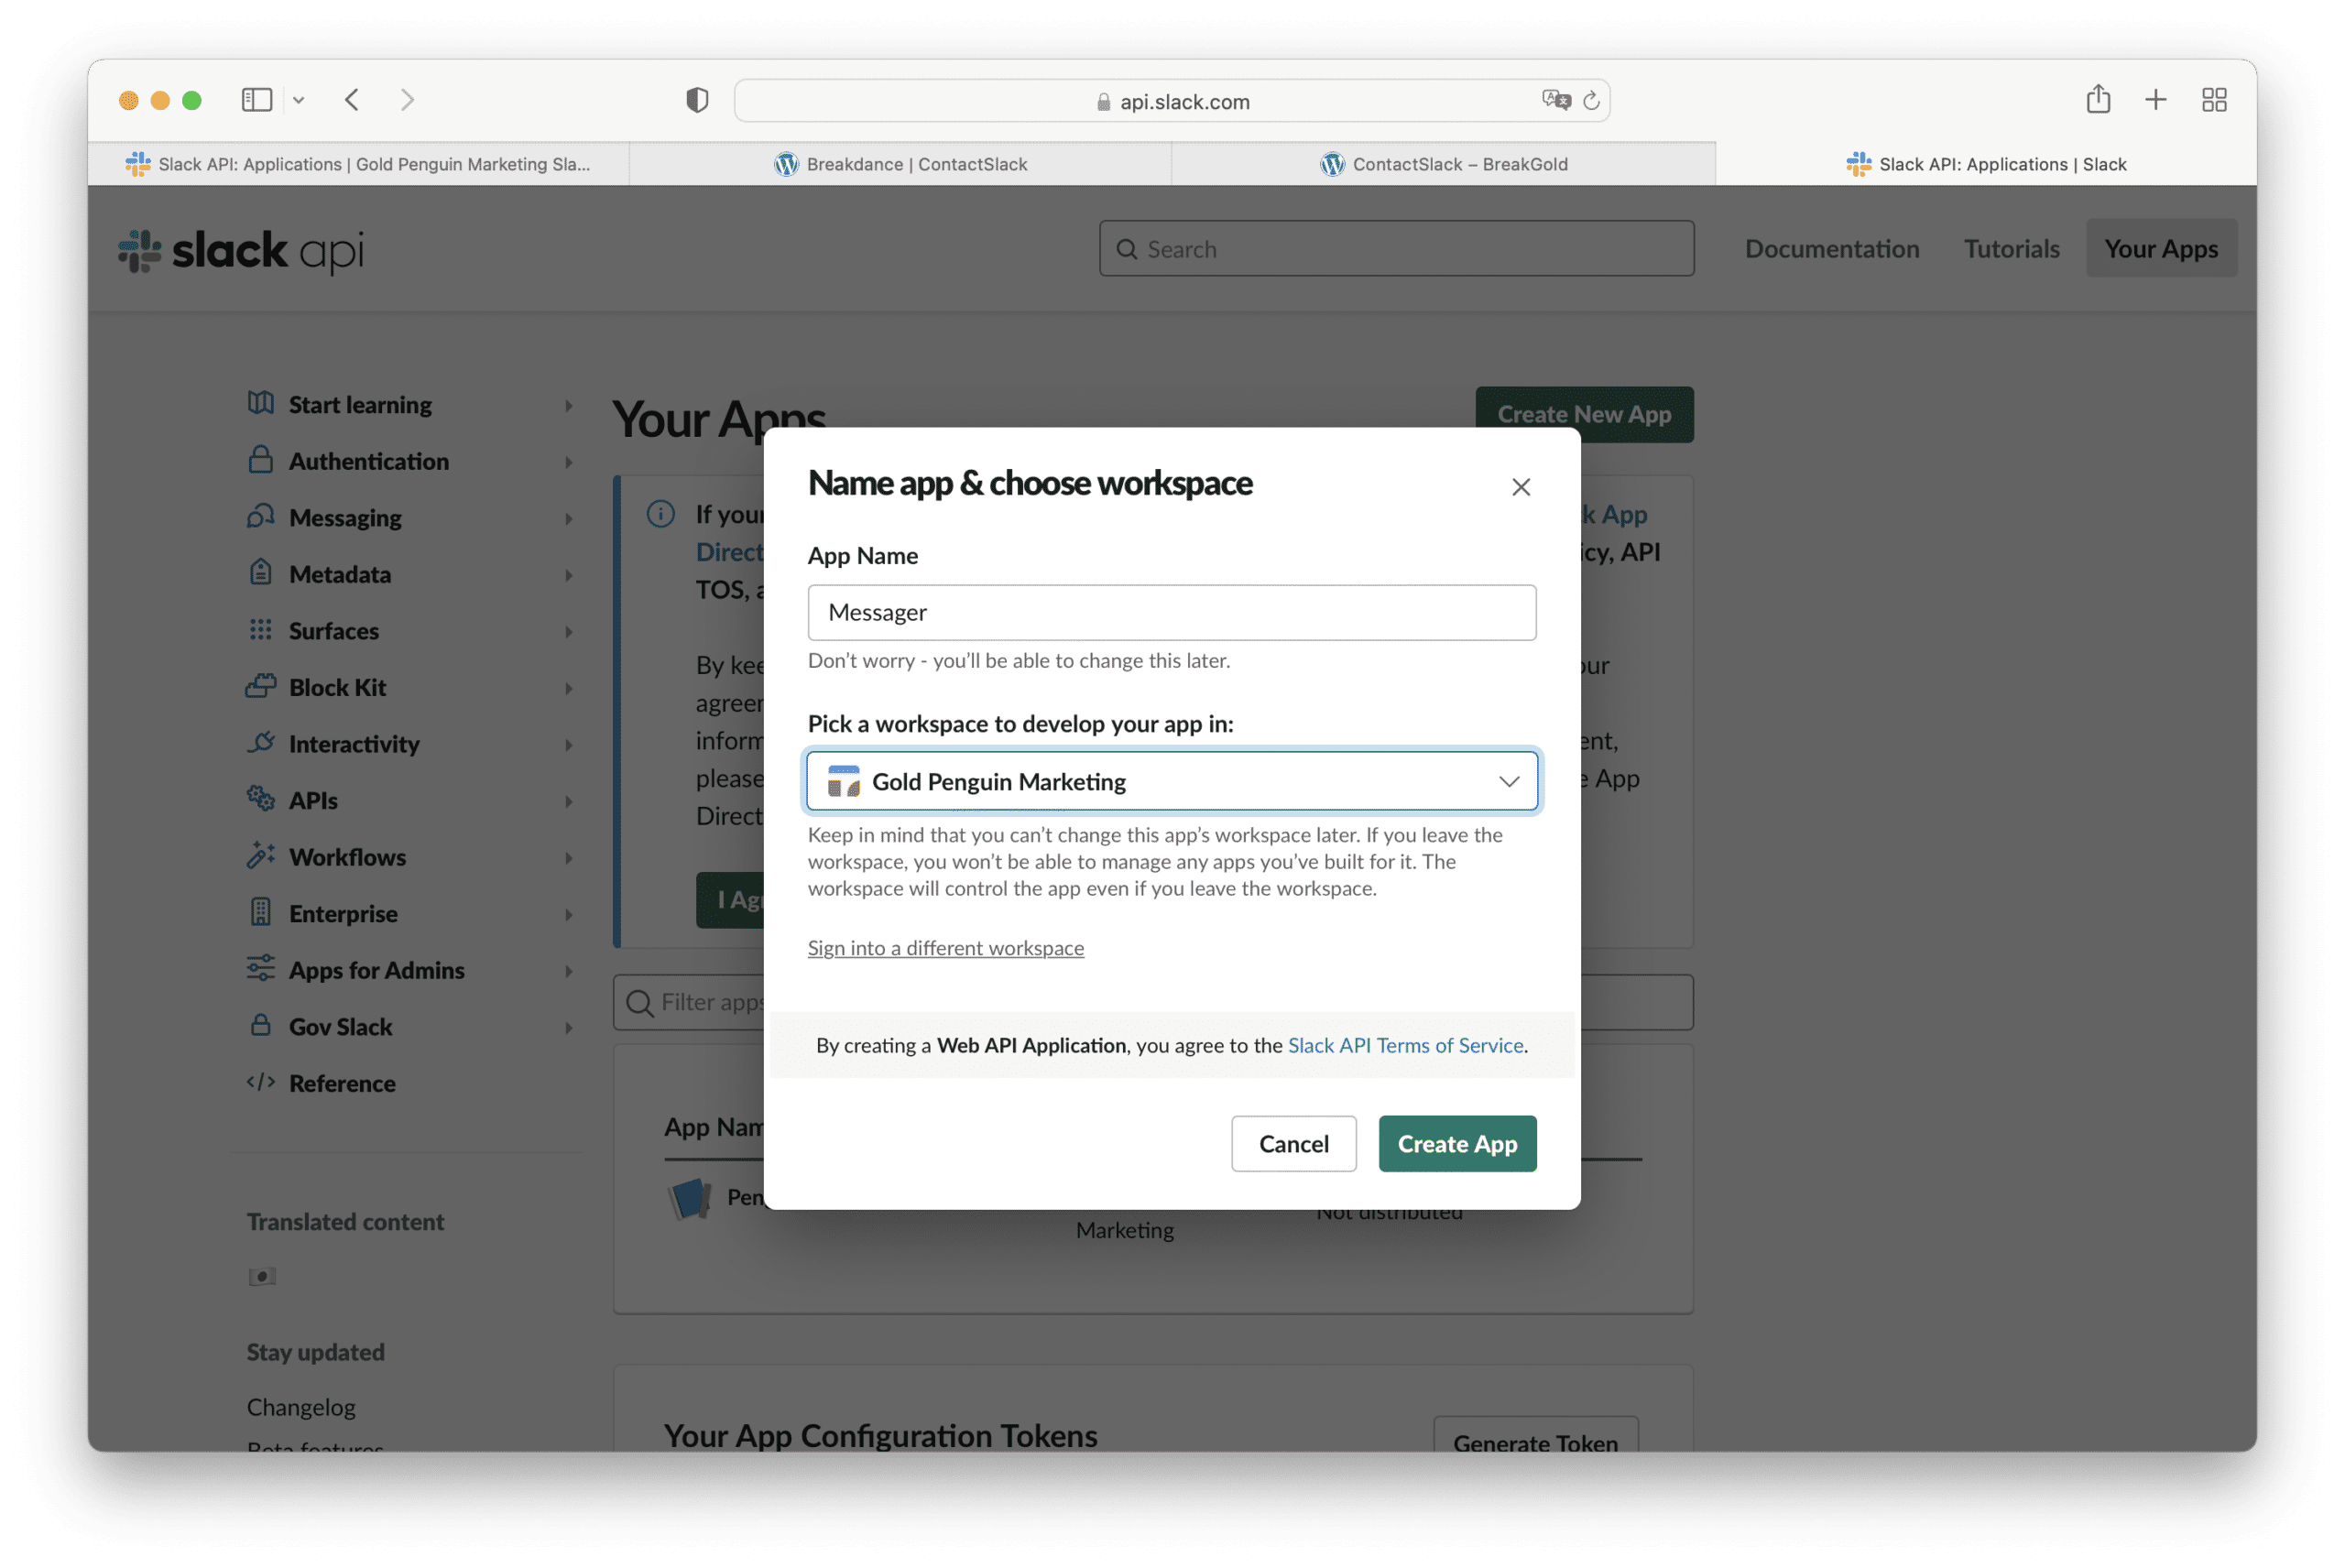Open Slack API Terms of Service link
The image size is (2345, 1568).
pyautogui.click(x=1405, y=1045)
